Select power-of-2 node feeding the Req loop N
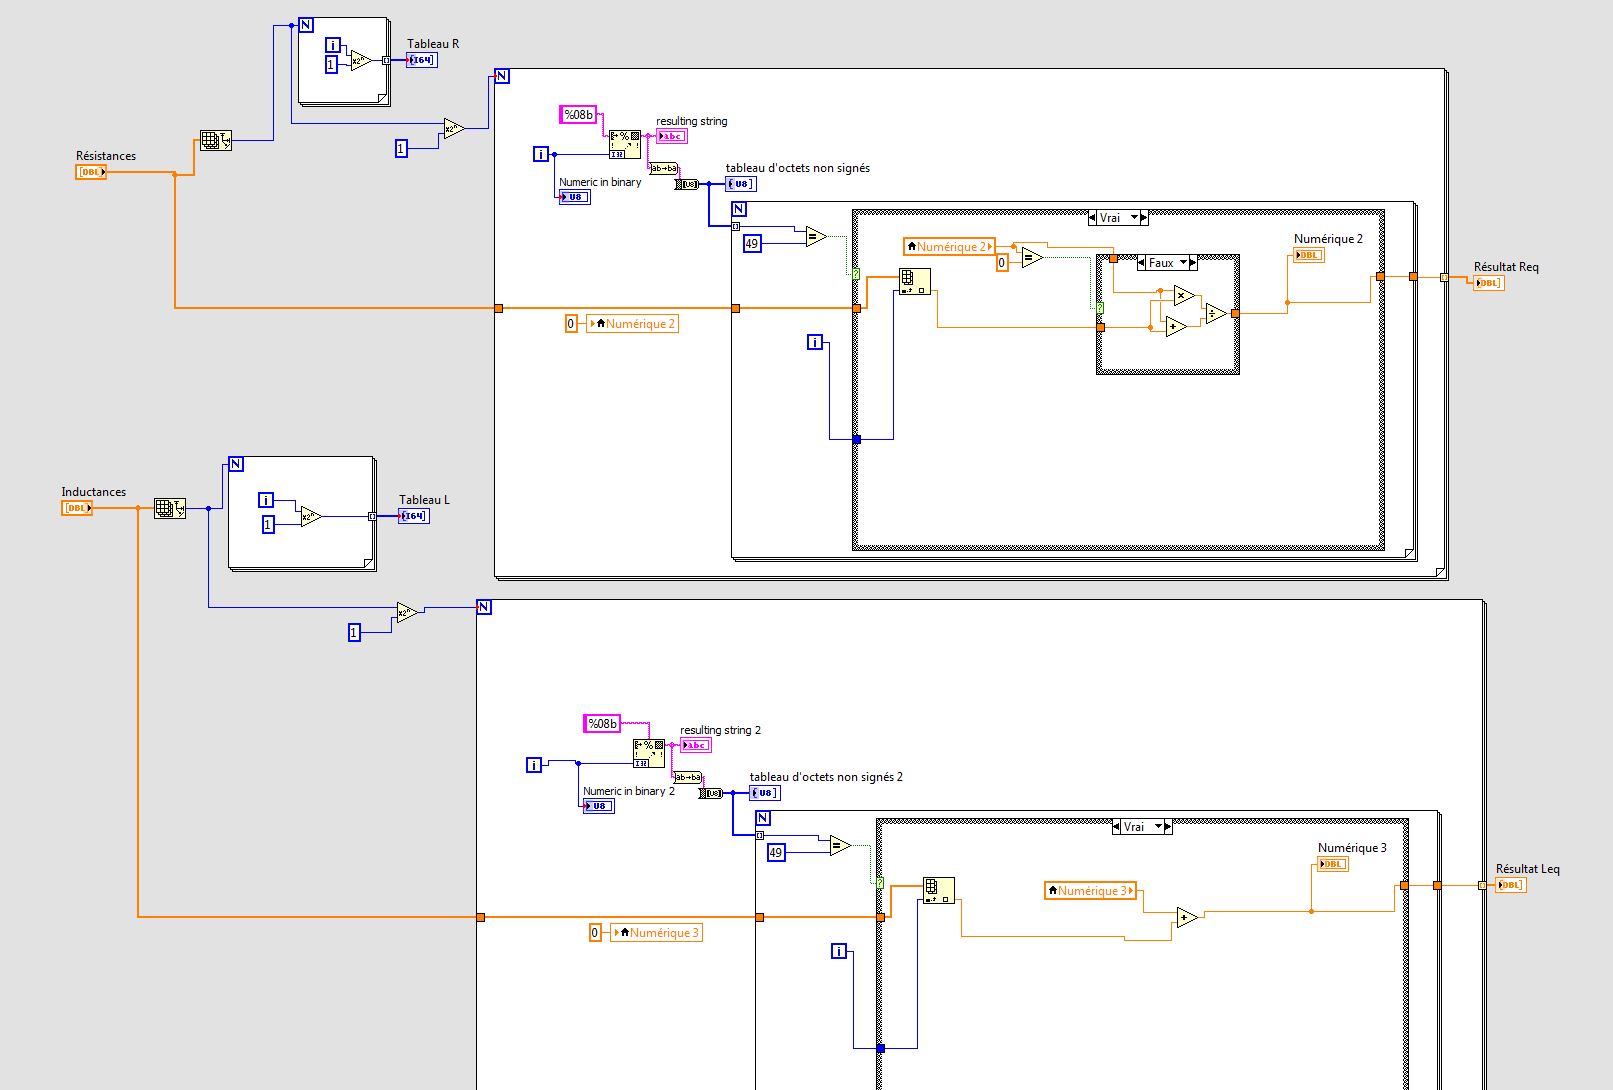1613x1090 pixels. tap(454, 128)
